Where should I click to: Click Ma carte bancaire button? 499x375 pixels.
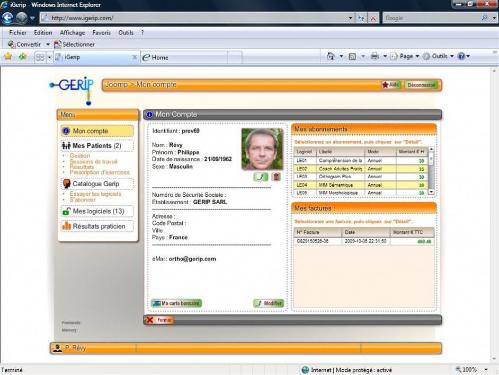point(177,303)
